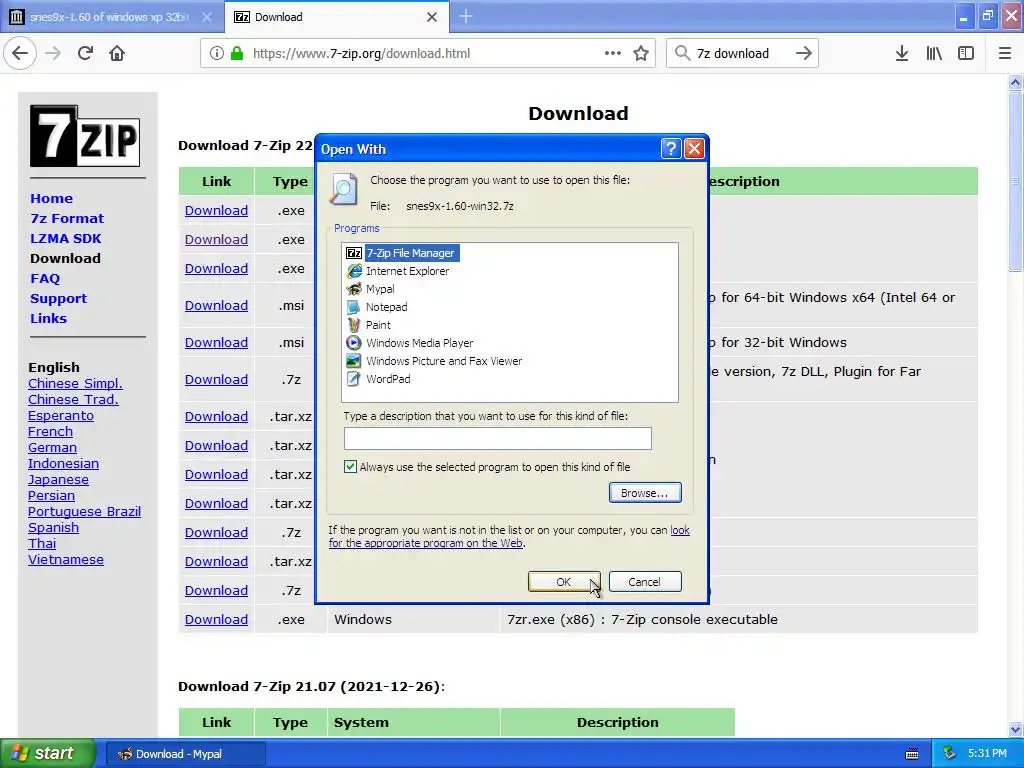Open Home in 7-Zip sidebar
Image resolution: width=1024 pixels, height=768 pixels.
[x=51, y=199]
